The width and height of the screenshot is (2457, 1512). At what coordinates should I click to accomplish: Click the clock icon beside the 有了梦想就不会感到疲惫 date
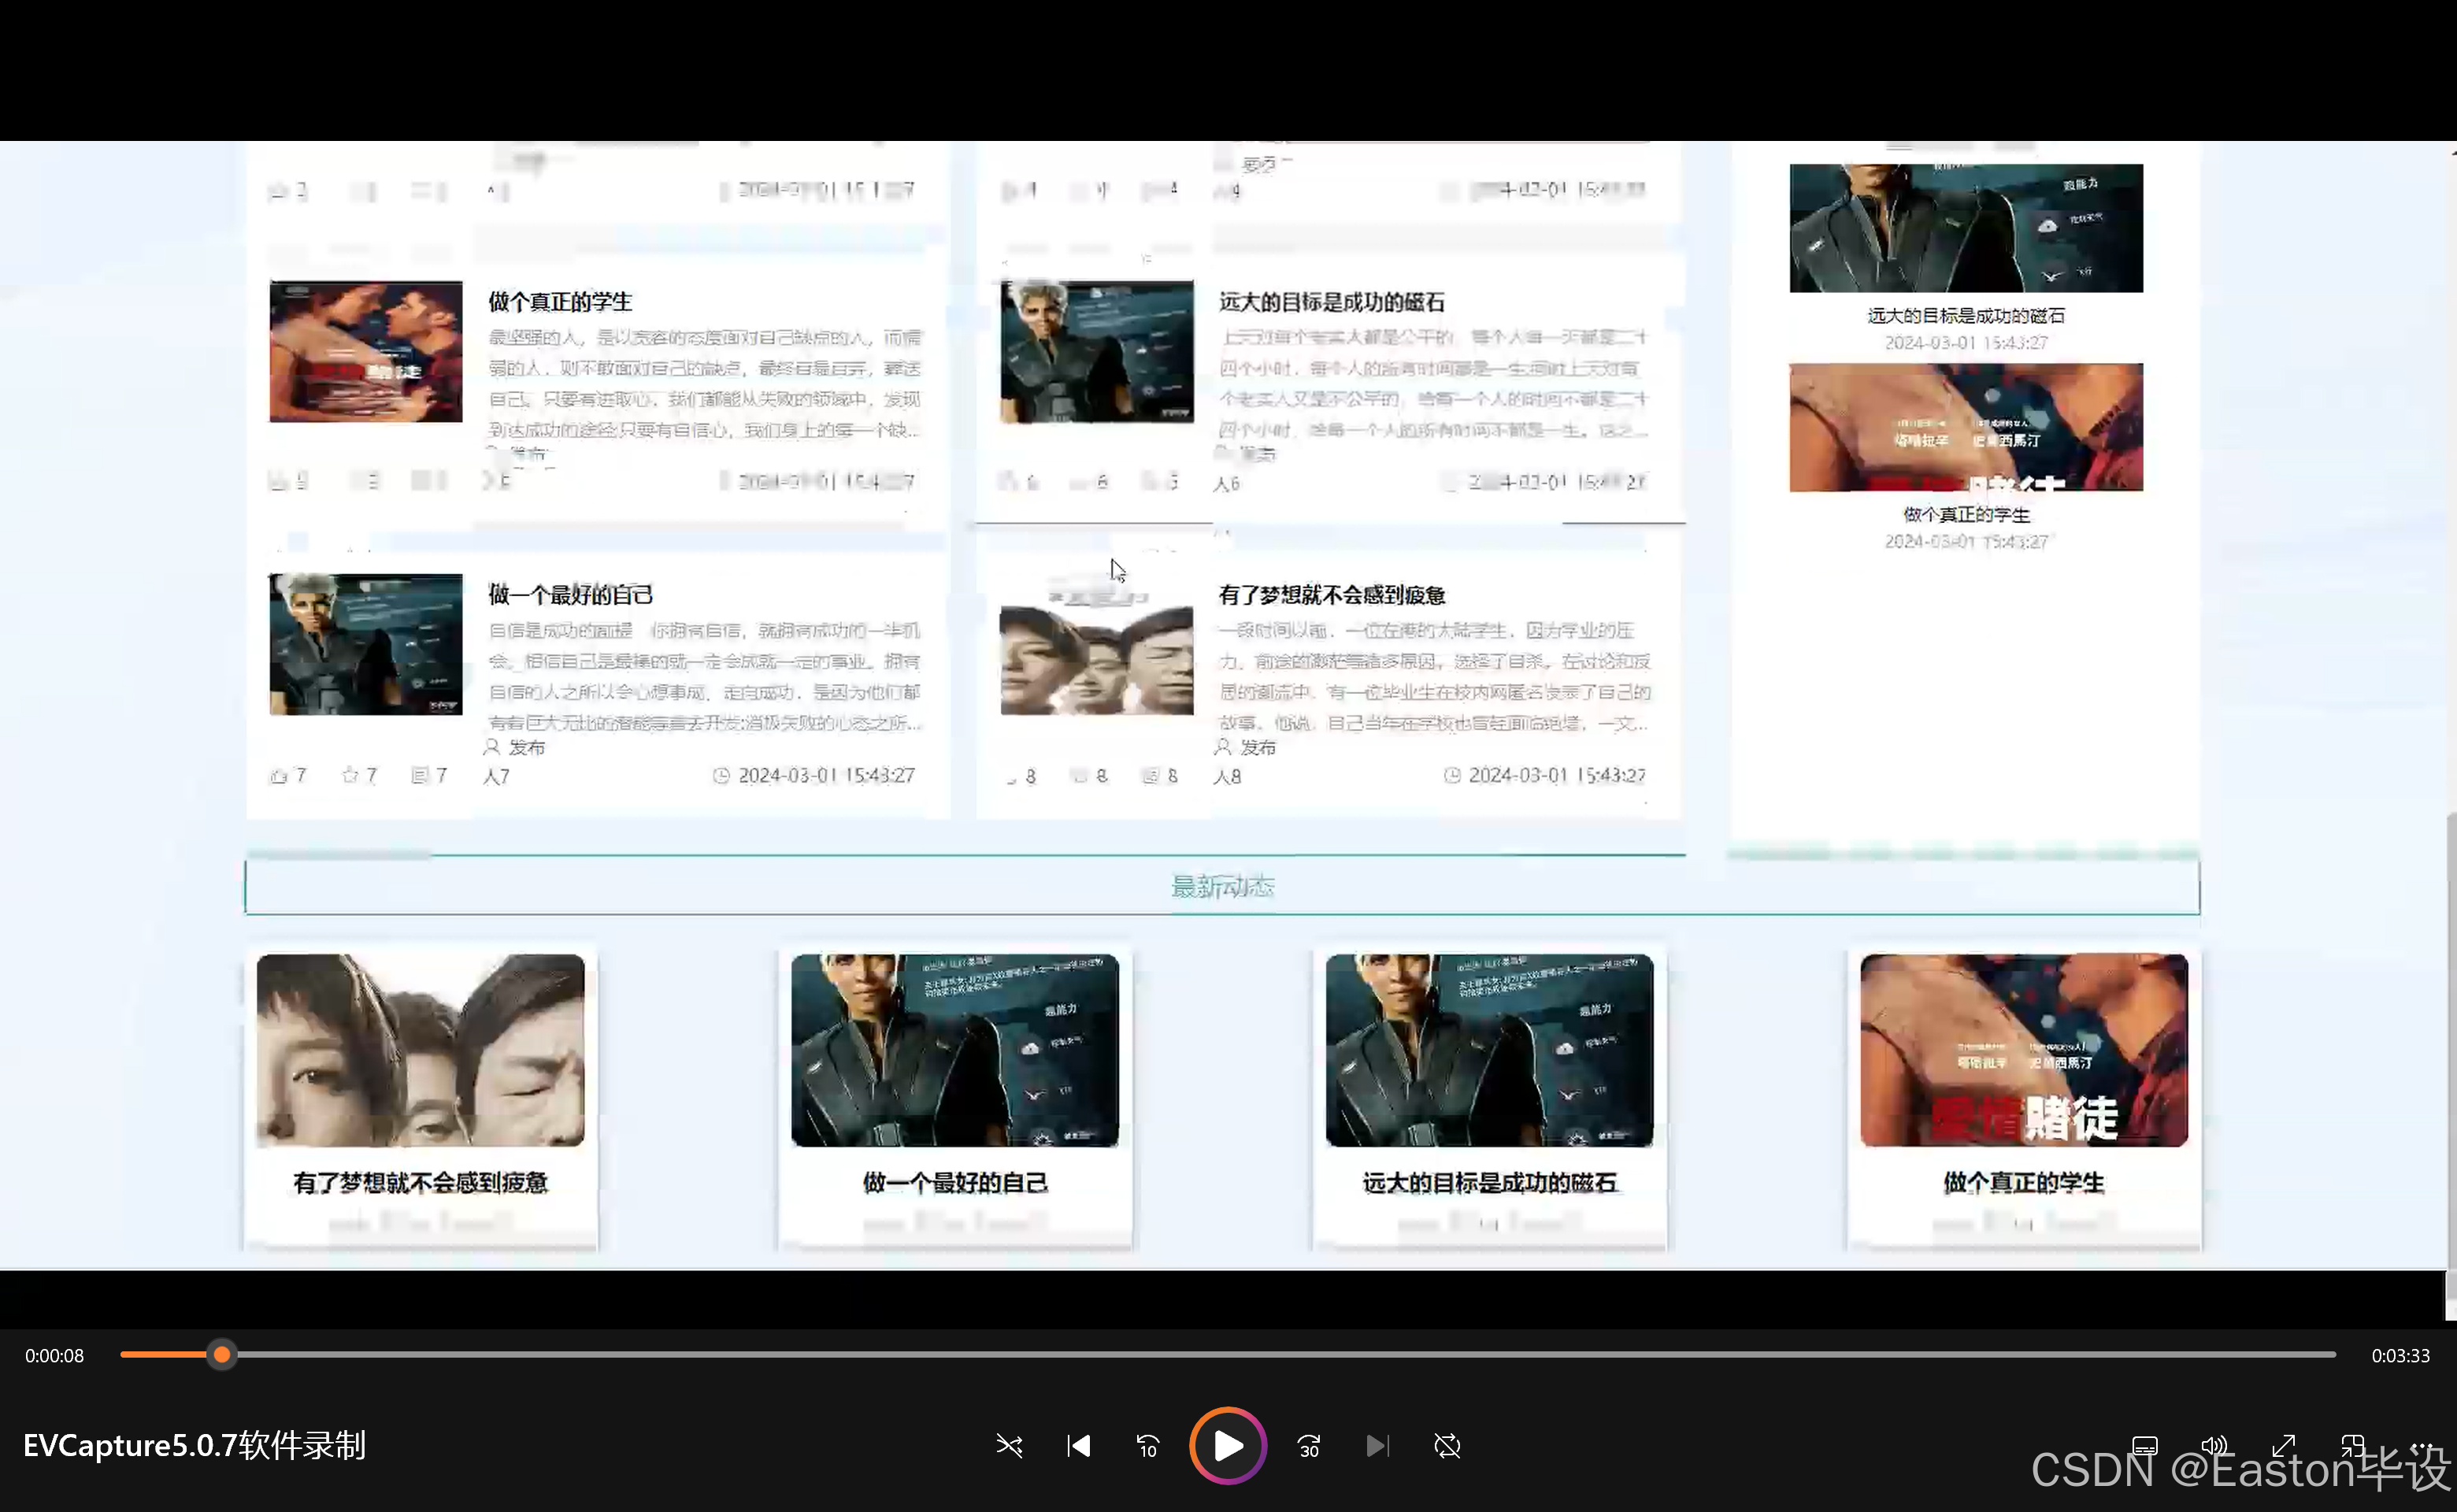(1452, 775)
